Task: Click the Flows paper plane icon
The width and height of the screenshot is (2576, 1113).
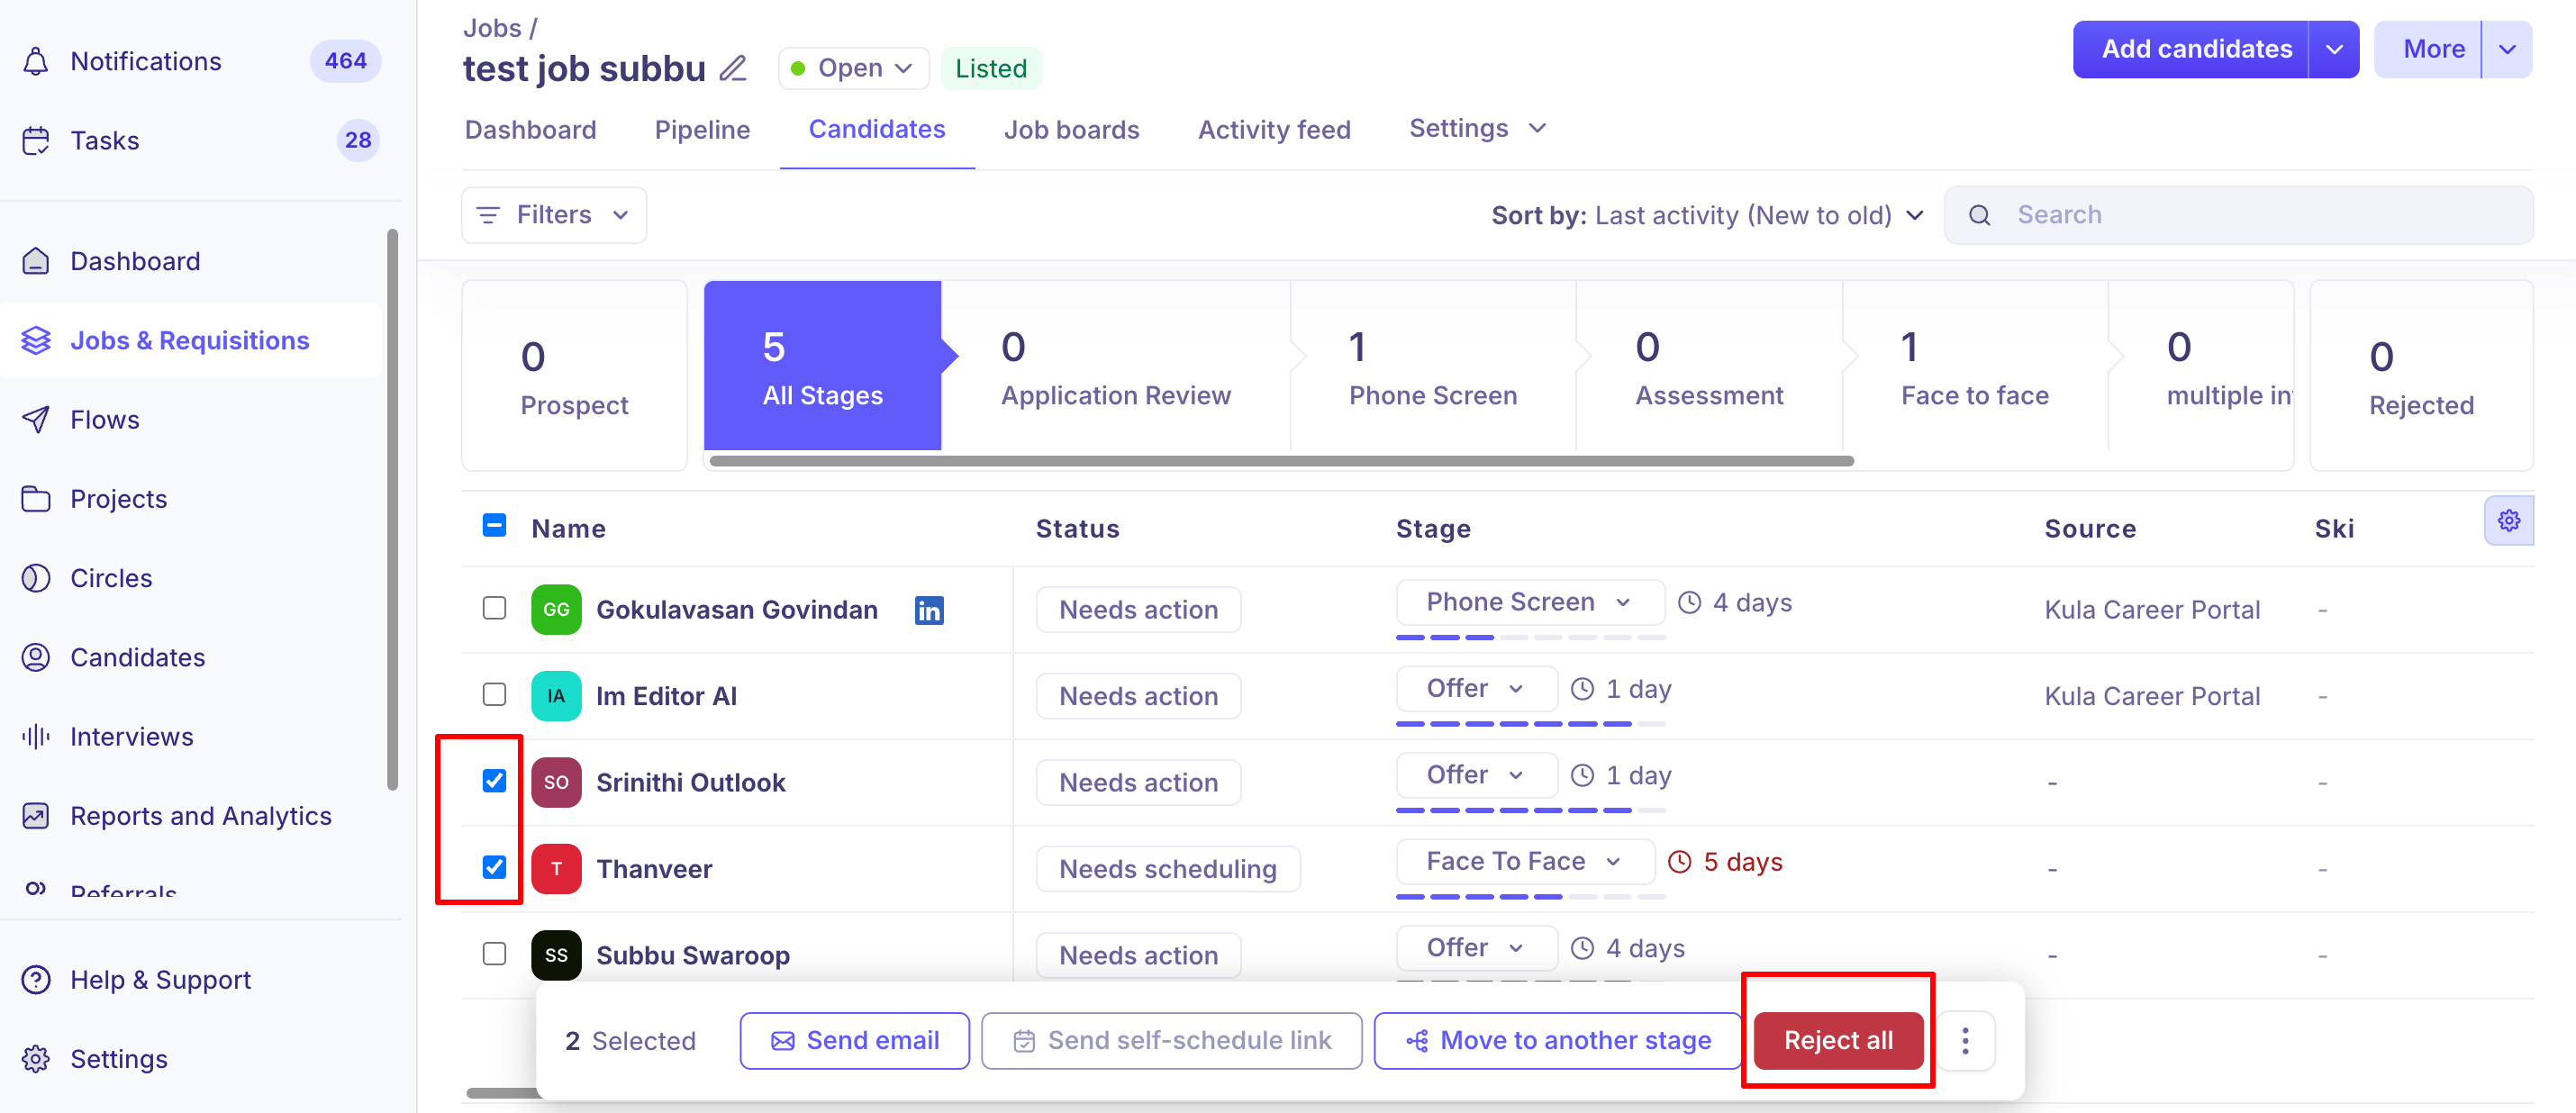Action: click(36, 419)
